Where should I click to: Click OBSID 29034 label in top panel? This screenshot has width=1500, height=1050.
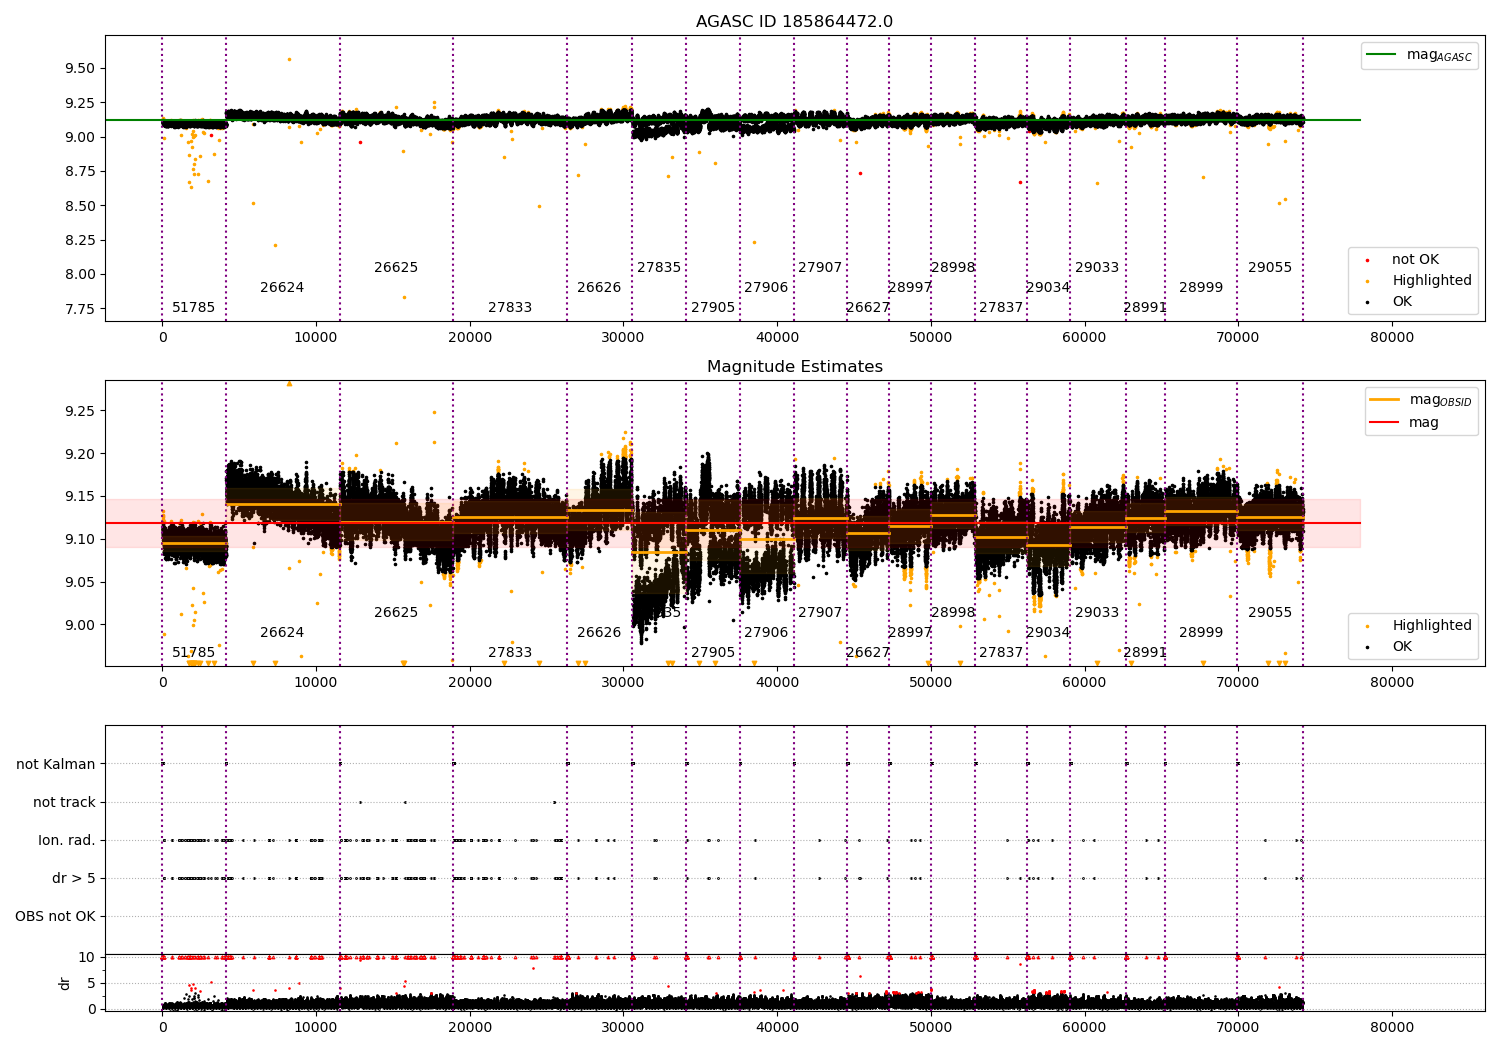1048,288
